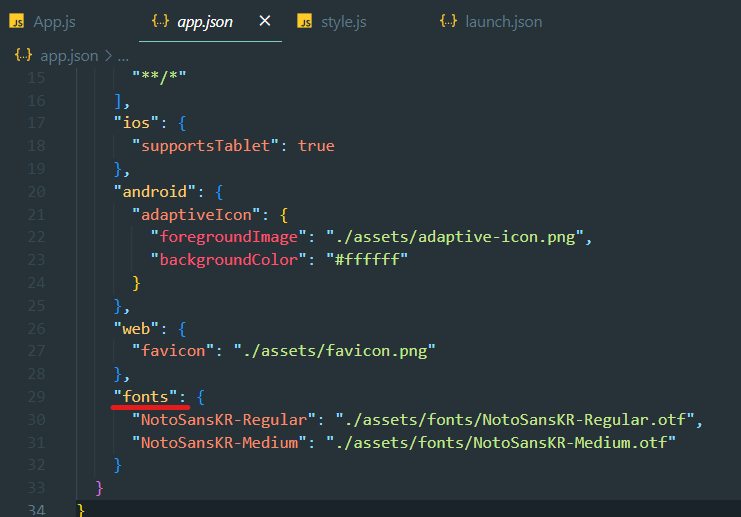This screenshot has height=517, width=741.
Task: Click the NotoSansKR-Medium.otf path value
Action: click(501, 442)
